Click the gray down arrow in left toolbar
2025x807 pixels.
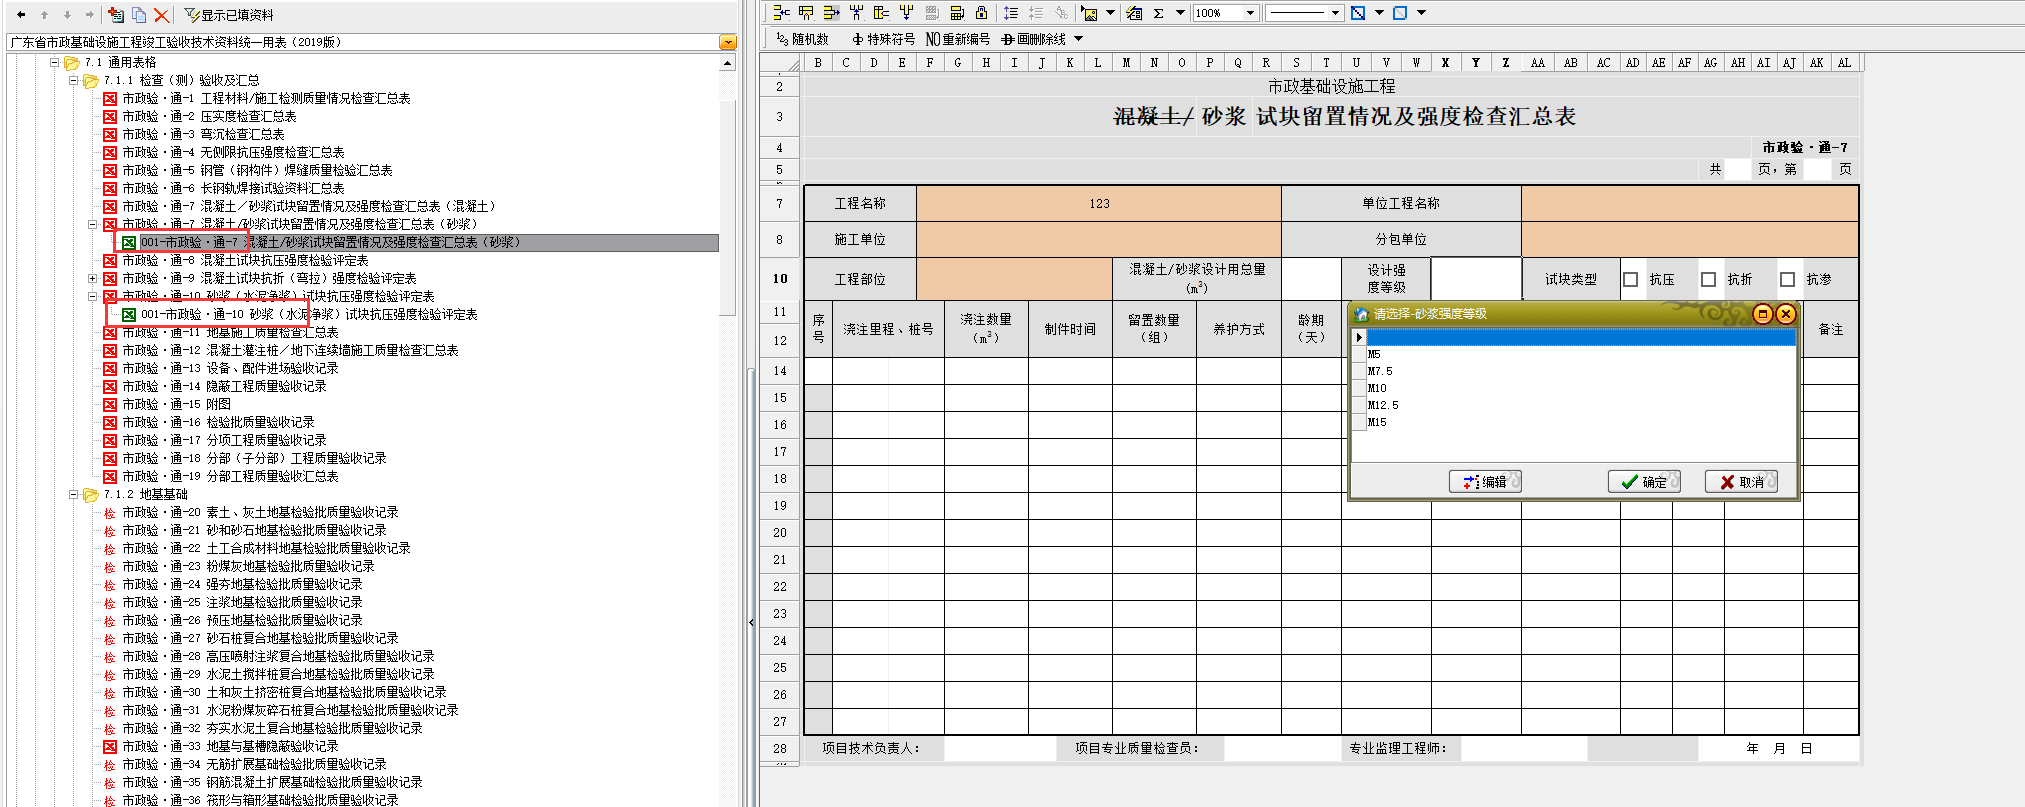(x=67, y=15)
